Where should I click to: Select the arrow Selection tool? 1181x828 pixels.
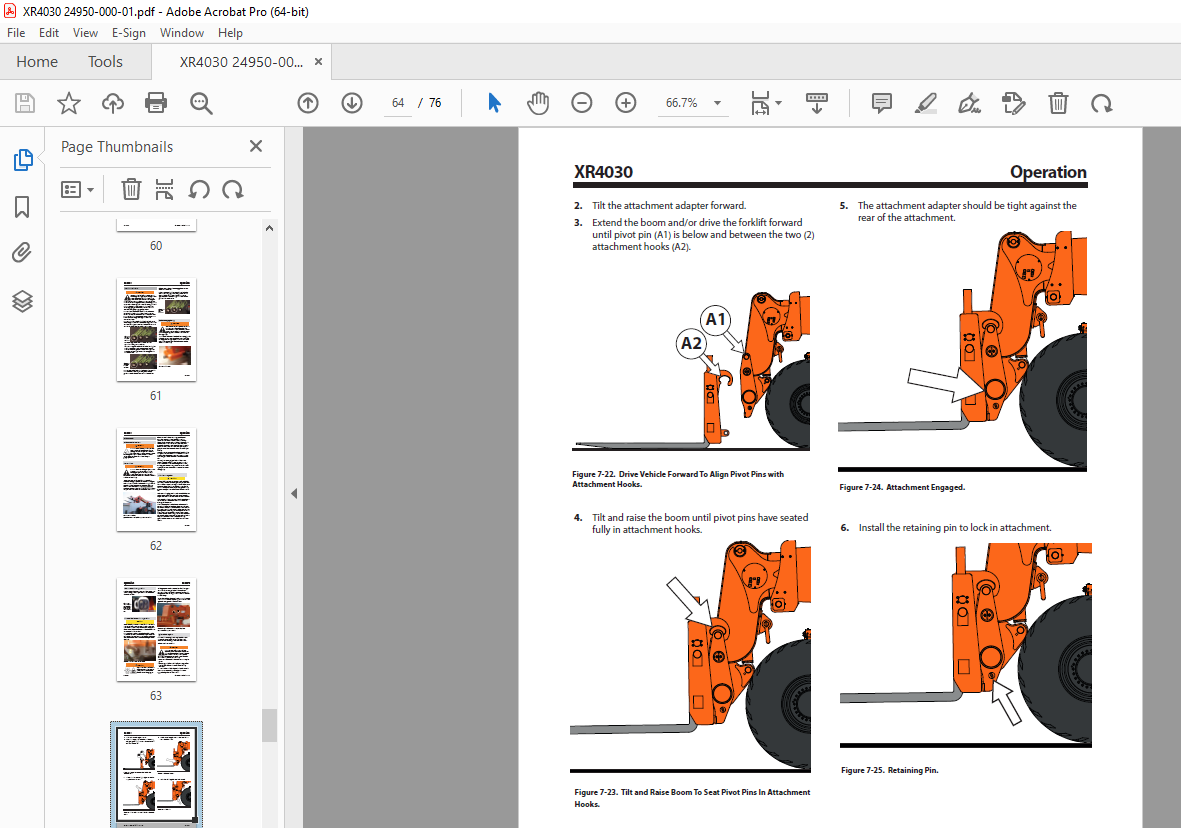click(x=494, y=103)
